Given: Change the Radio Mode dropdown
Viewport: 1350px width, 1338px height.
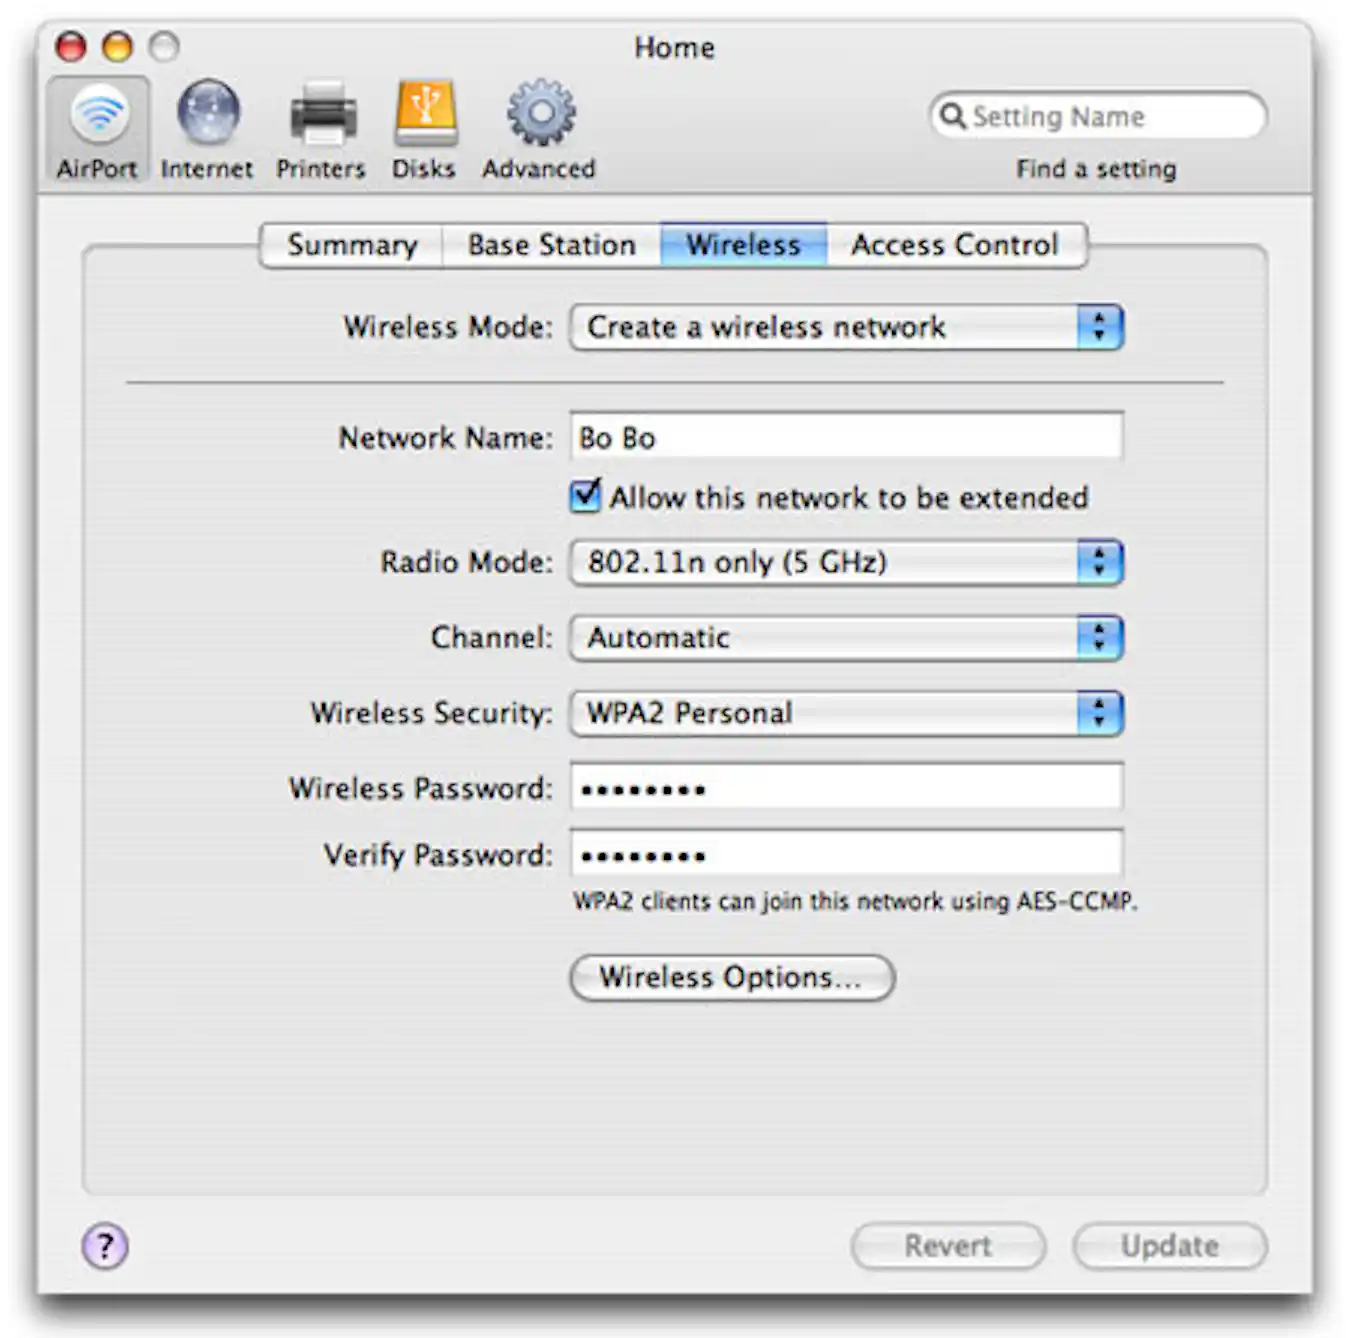Looking at the screenshot, I should (x=845, y=562).
